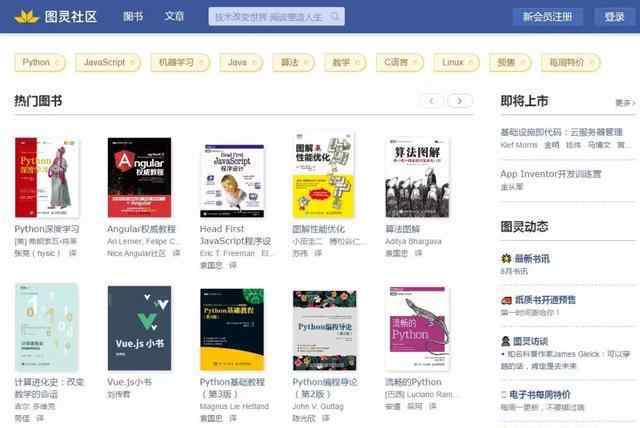Select the Linux tag
The height and width of the screenshot is (428, 640).
click(x=456, y=62)
